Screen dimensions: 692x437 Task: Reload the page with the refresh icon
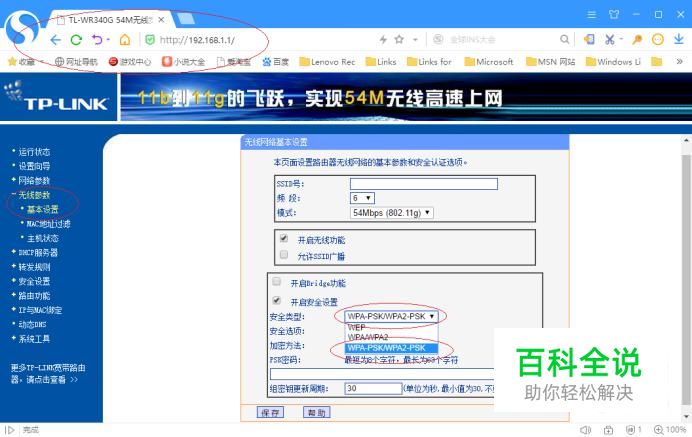coord(76,40)
